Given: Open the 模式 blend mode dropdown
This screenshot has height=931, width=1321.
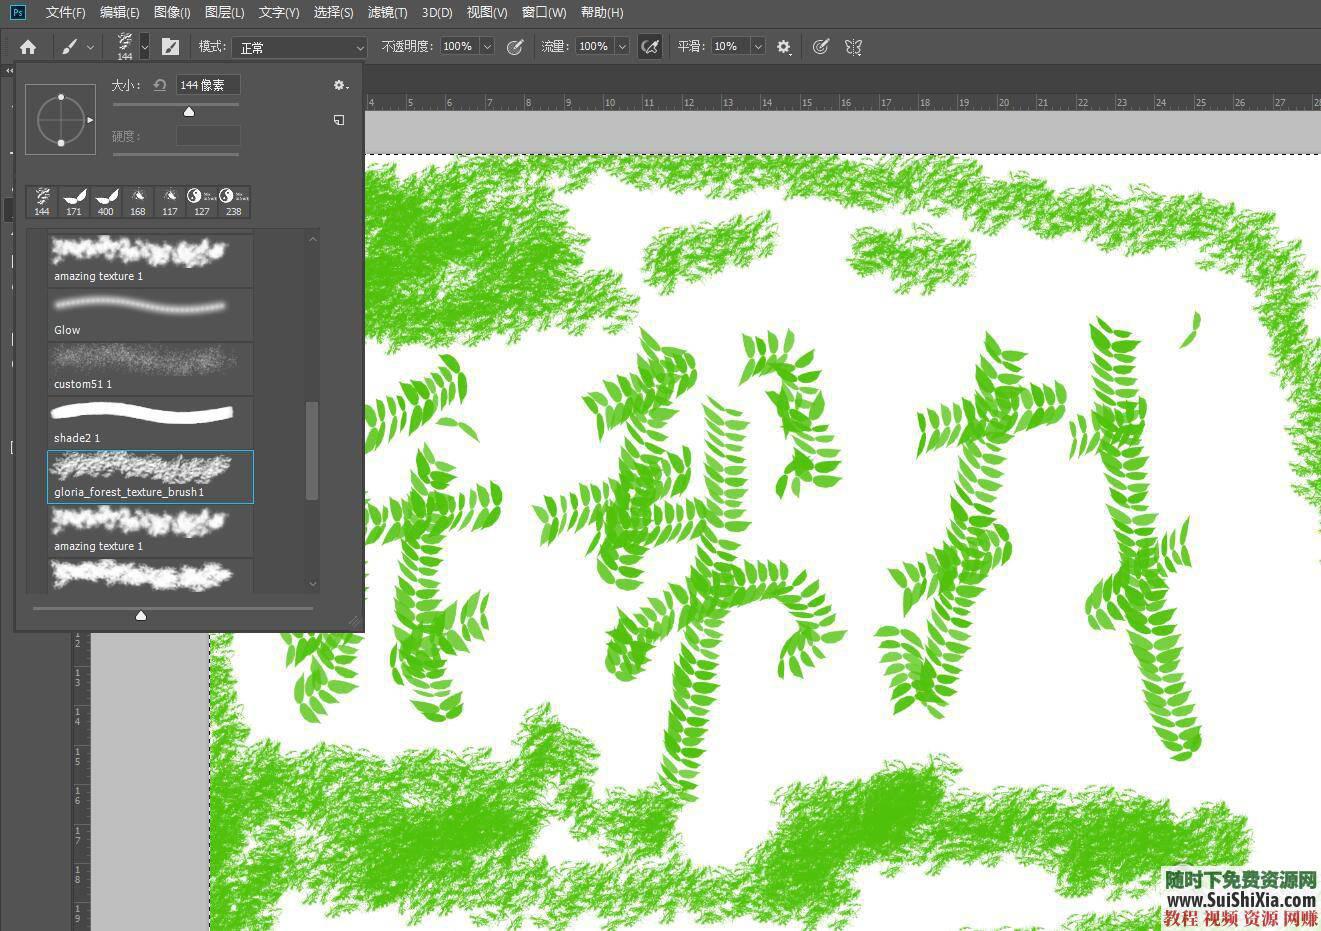Looking at the screenshot, I should (299, 47).
